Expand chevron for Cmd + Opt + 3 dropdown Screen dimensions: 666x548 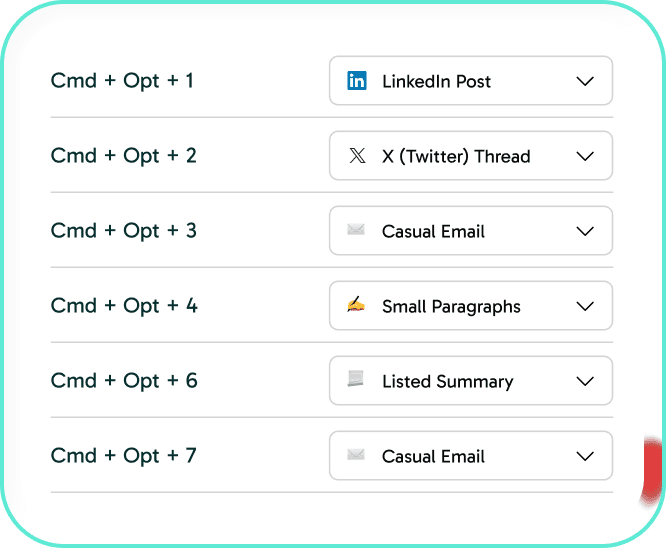pos(586,231)
